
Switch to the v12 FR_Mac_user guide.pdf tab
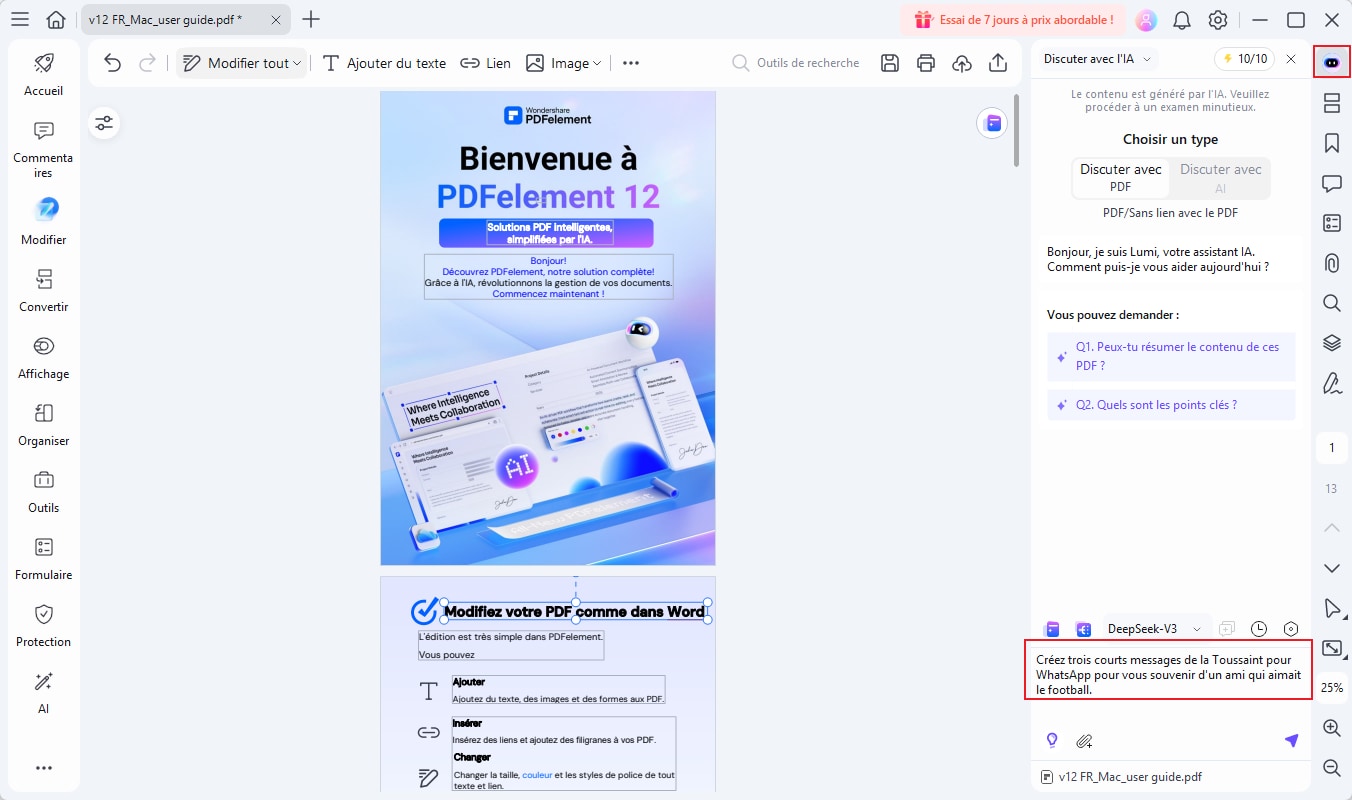165,20
